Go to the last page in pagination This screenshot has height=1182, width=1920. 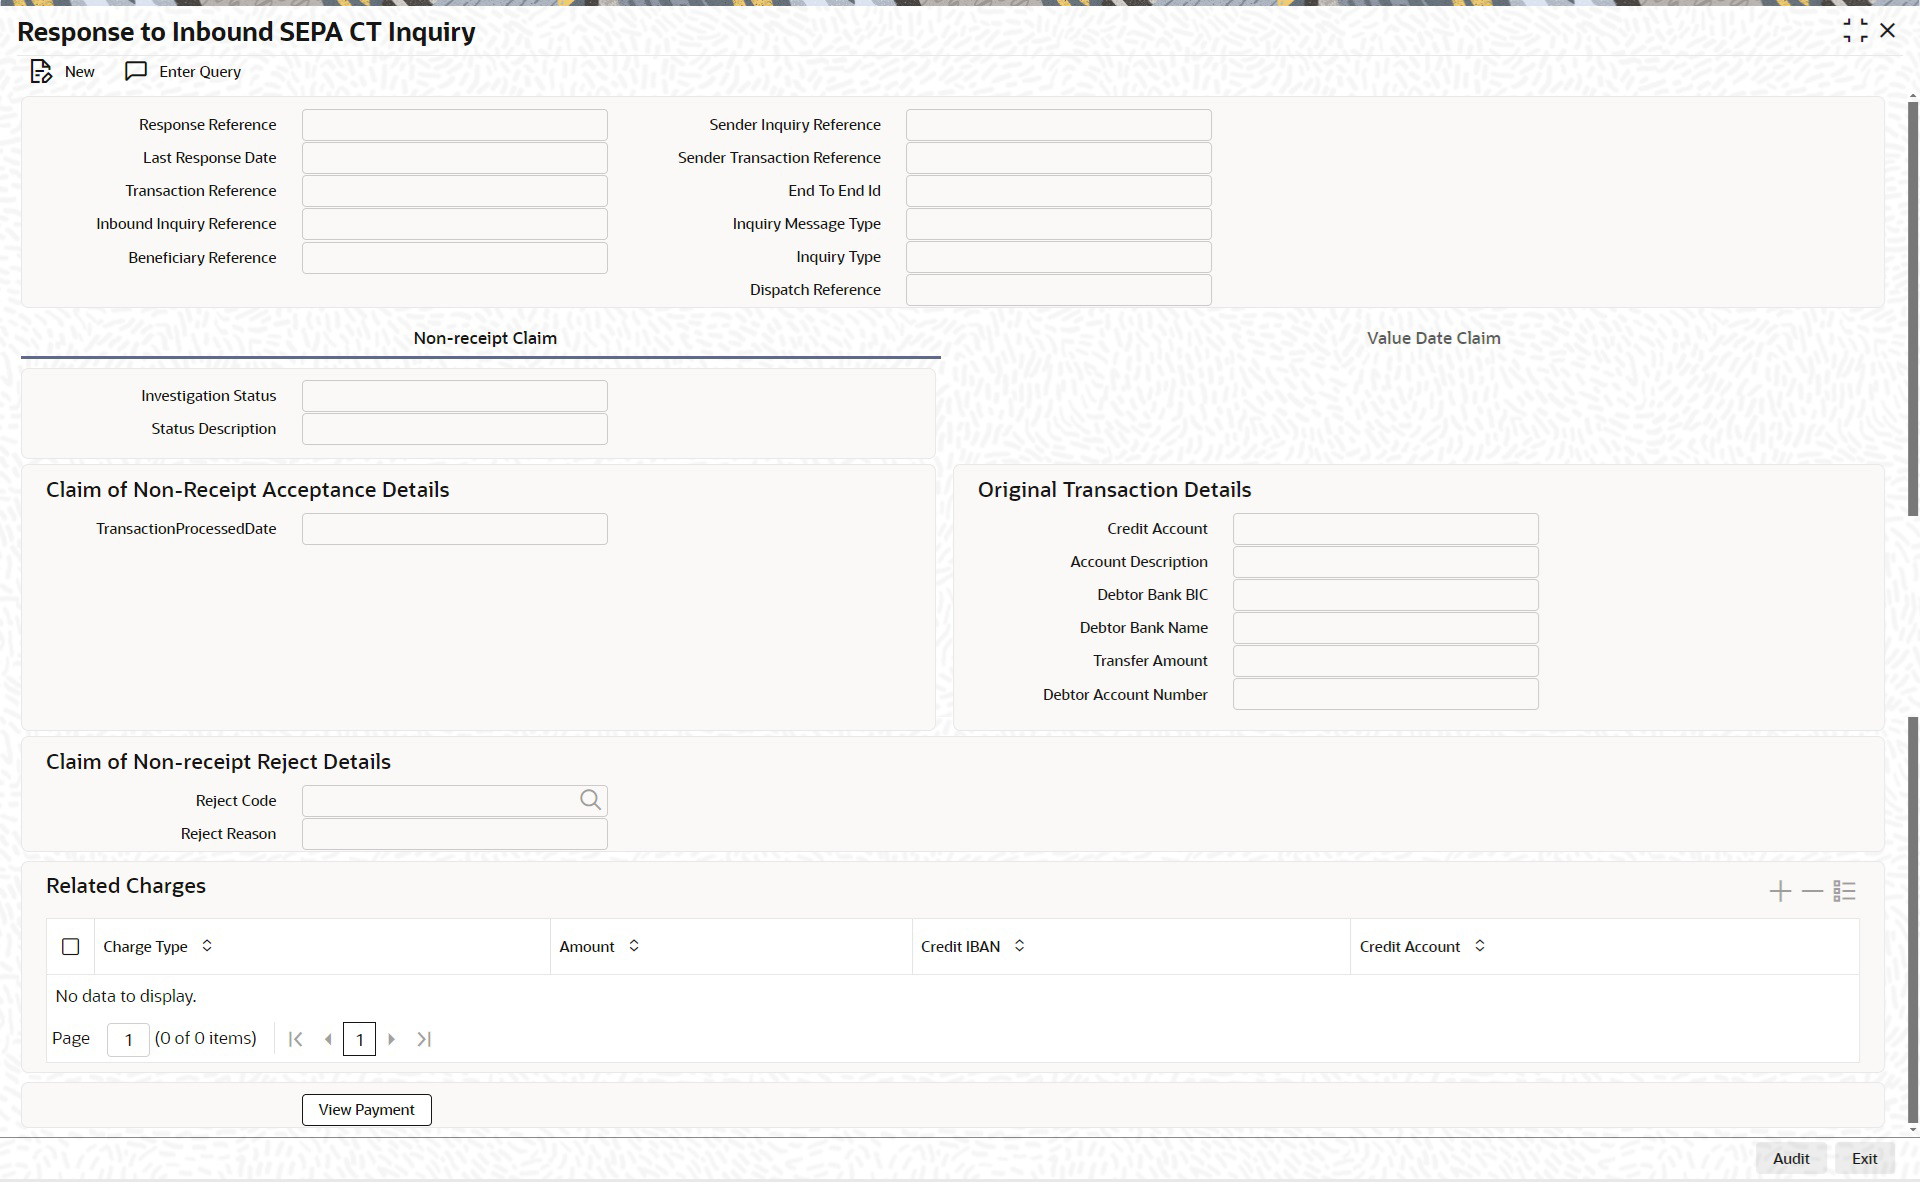(x=424, y=1039)
